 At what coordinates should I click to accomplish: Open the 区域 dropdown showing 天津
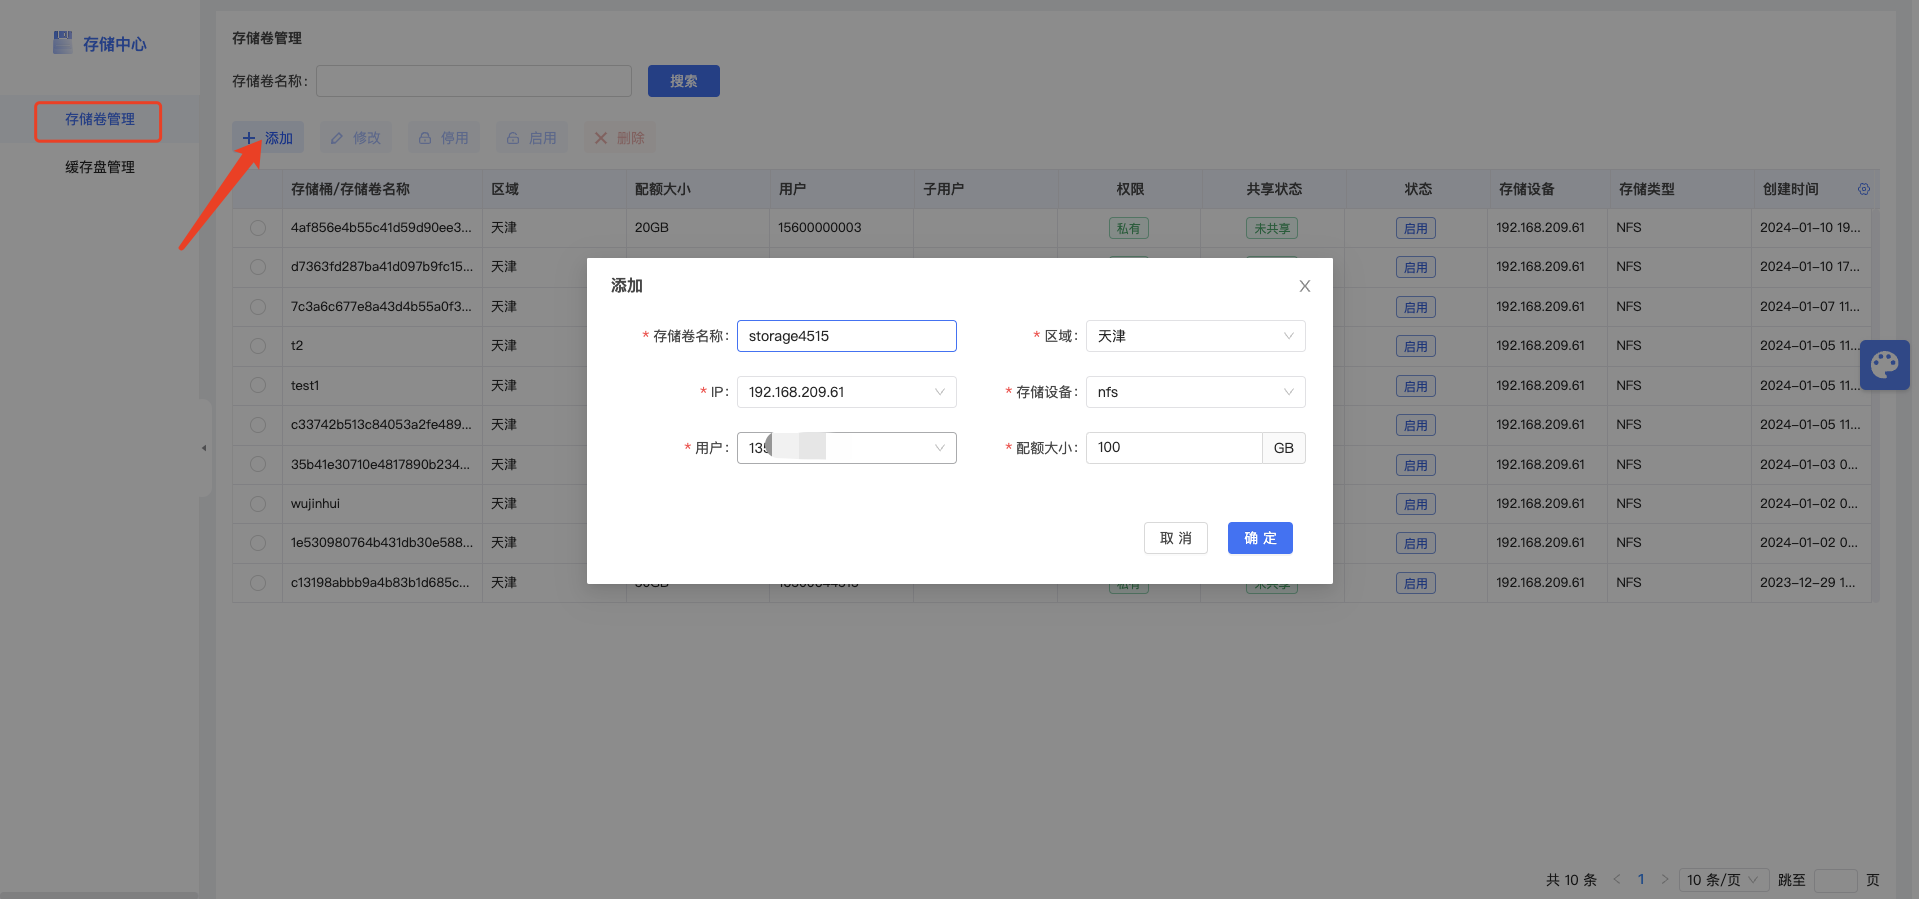(x=1195, y=336)
